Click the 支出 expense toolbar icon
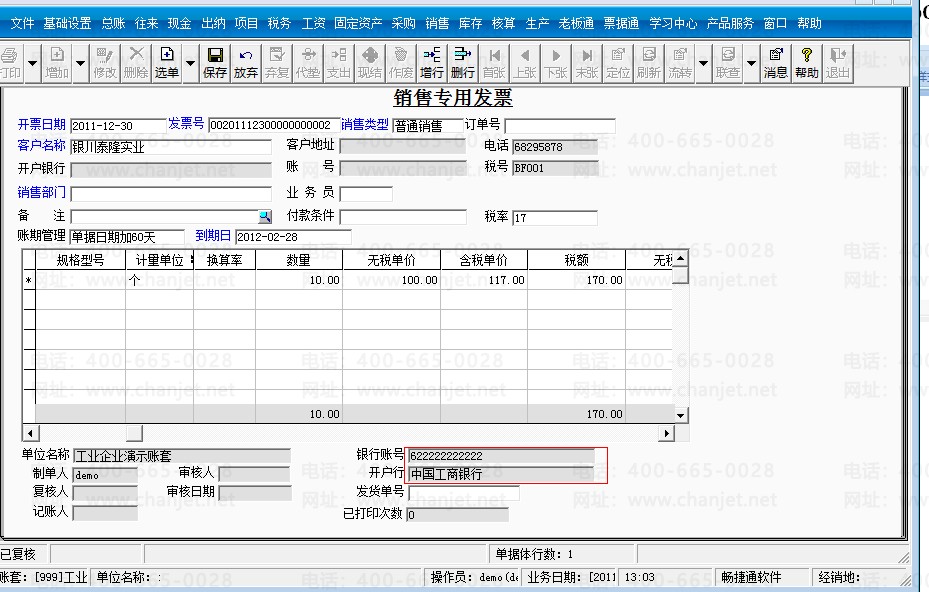 [x=338, y=63]
